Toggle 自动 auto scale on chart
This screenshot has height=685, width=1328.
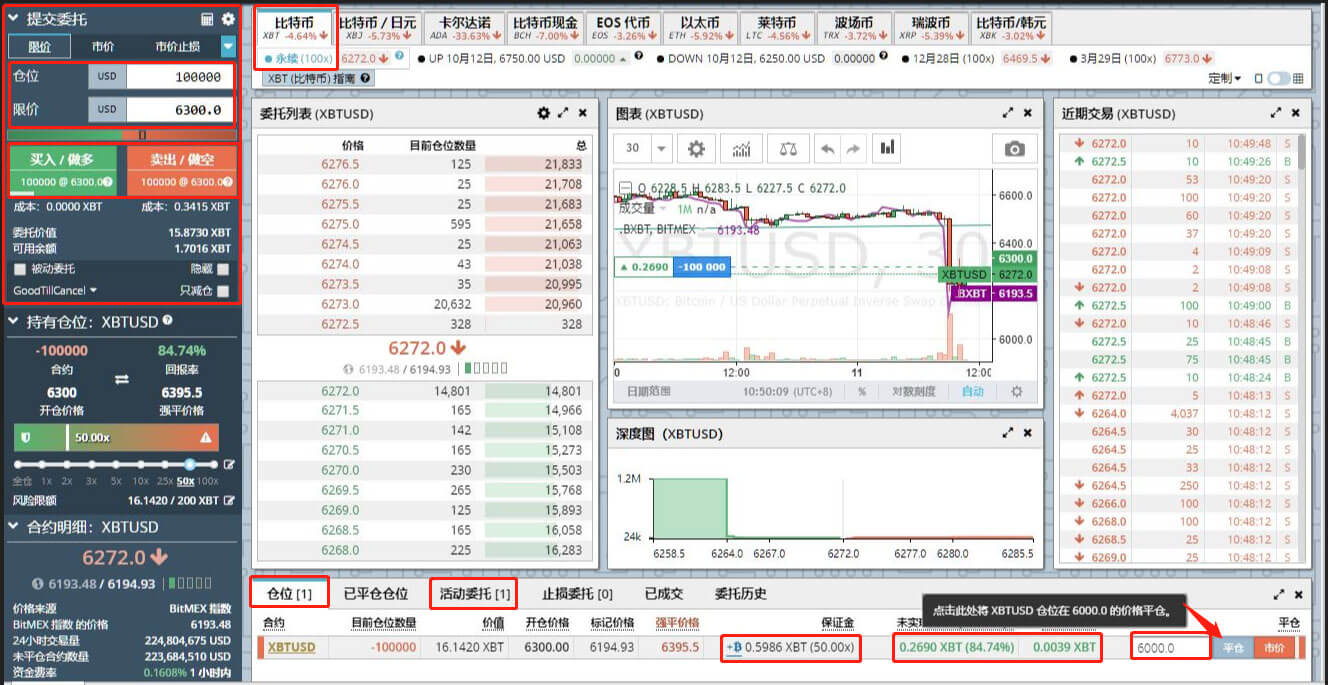[x=973, y=392]
